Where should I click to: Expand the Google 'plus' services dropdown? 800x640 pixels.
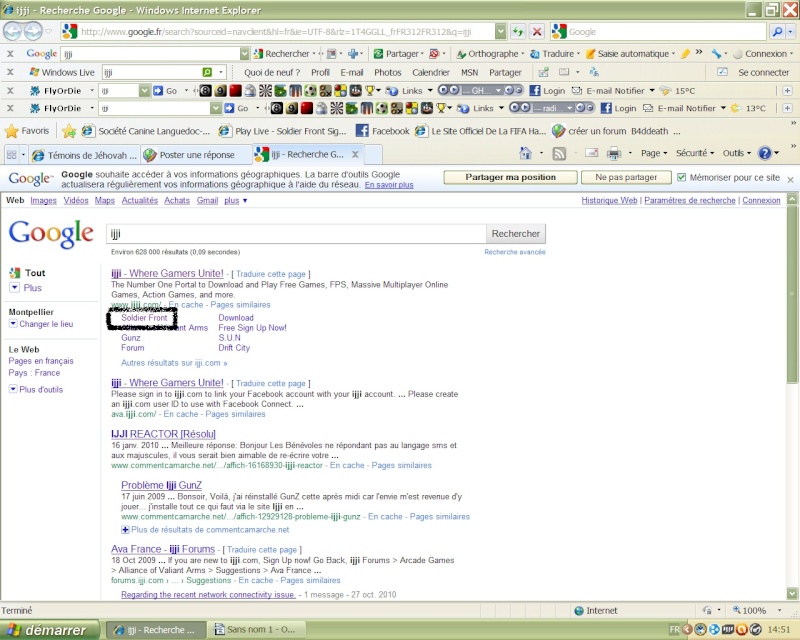point(236,201)
